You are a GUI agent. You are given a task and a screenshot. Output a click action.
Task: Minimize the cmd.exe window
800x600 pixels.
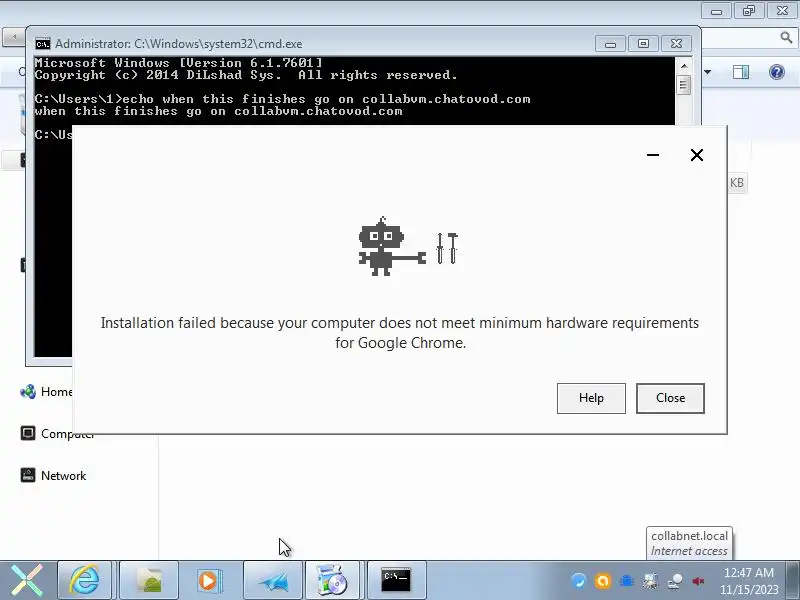point(610,44)
